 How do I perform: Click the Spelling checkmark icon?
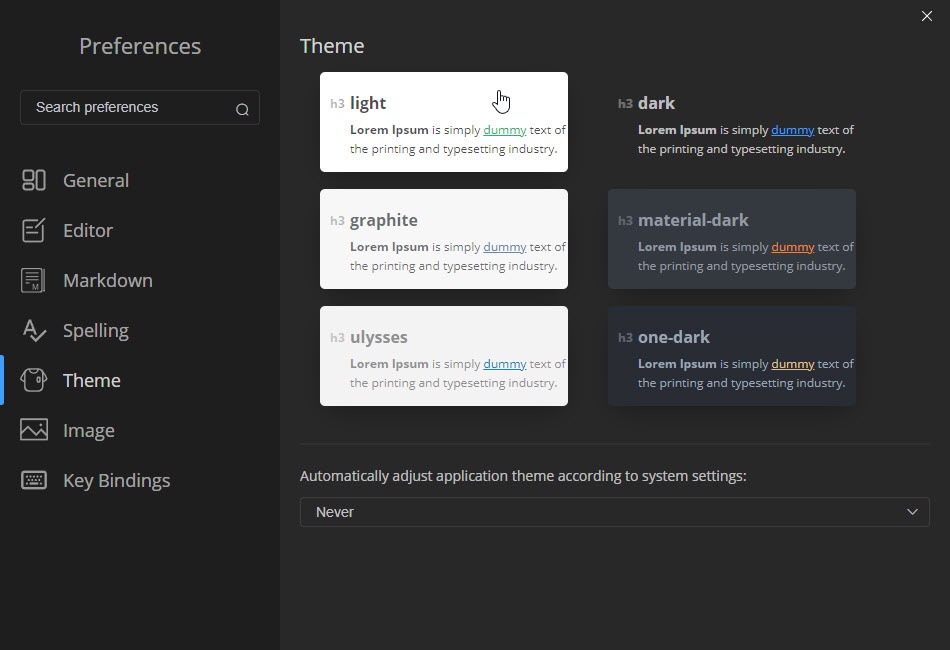(x=34, y=330)
